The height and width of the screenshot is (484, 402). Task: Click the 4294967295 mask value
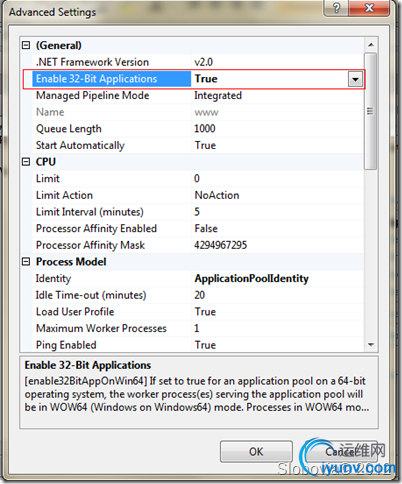click(x=221, y=245)
